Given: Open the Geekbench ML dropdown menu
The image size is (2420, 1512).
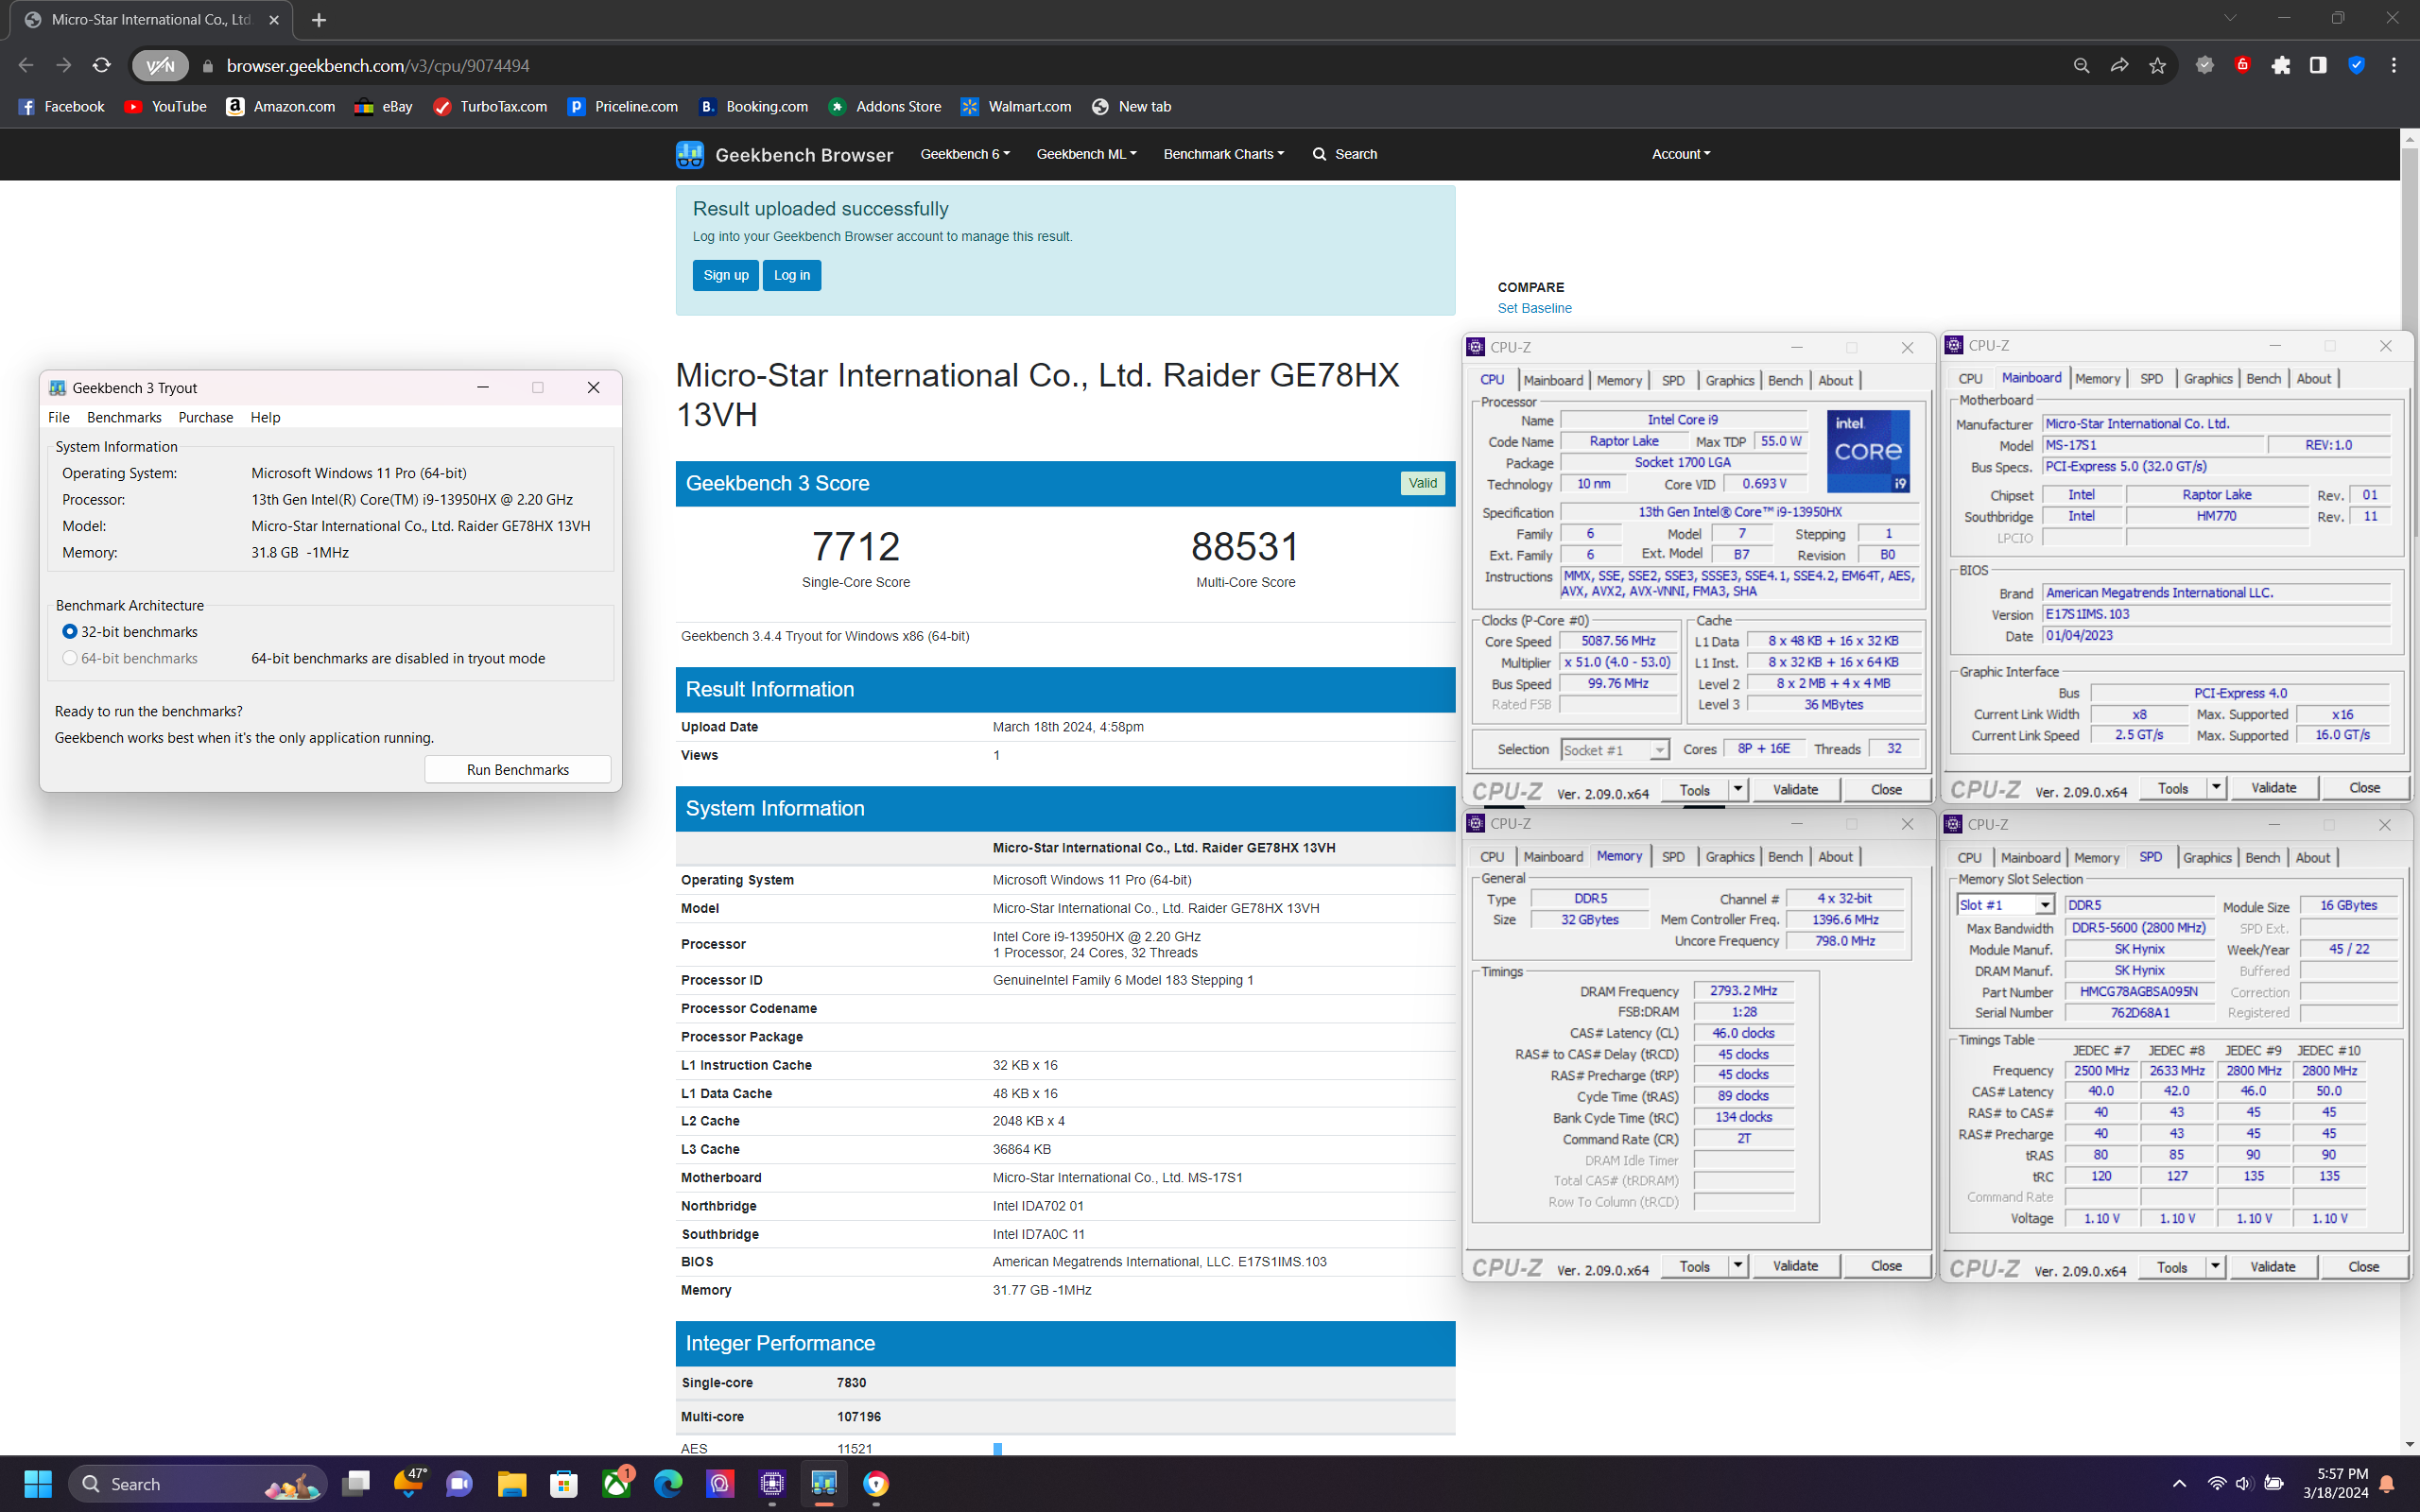Looking at the screenshot, I should (x=1086, y=154).
